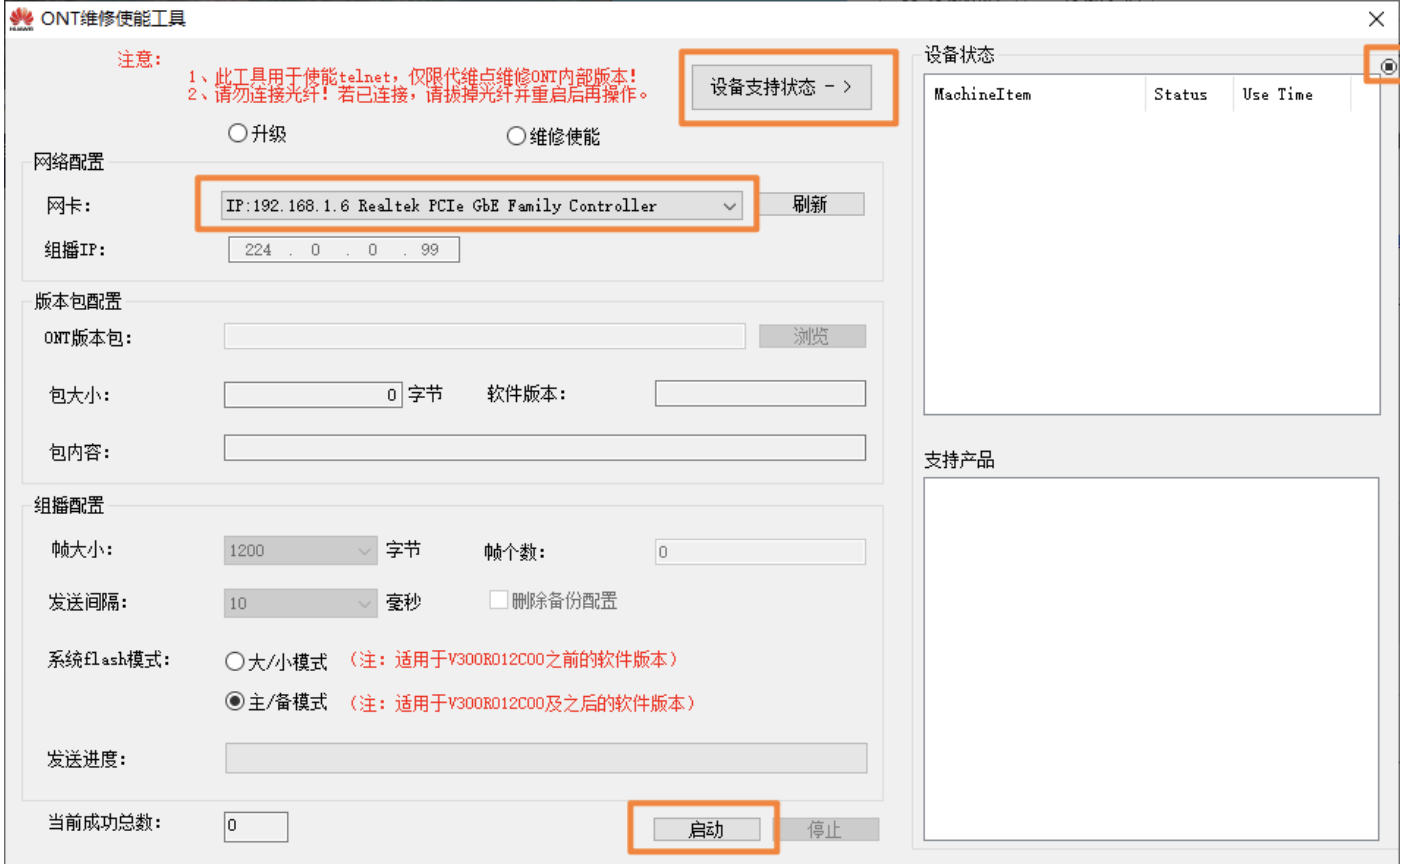Expand the 帧大小 1200 dropdown
Image resolution: width=1402 pixels, height=864 pixels.
(x=300, y=550)
